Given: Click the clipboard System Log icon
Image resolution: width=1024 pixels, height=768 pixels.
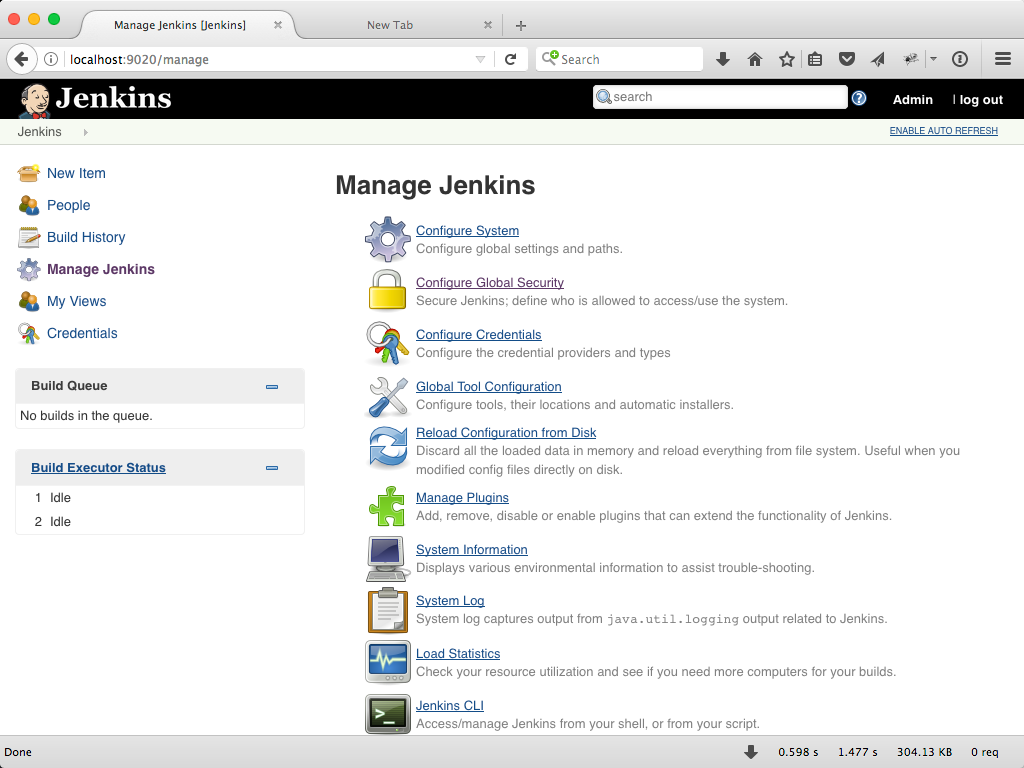Looking at the screenshot, I should 388,610.
